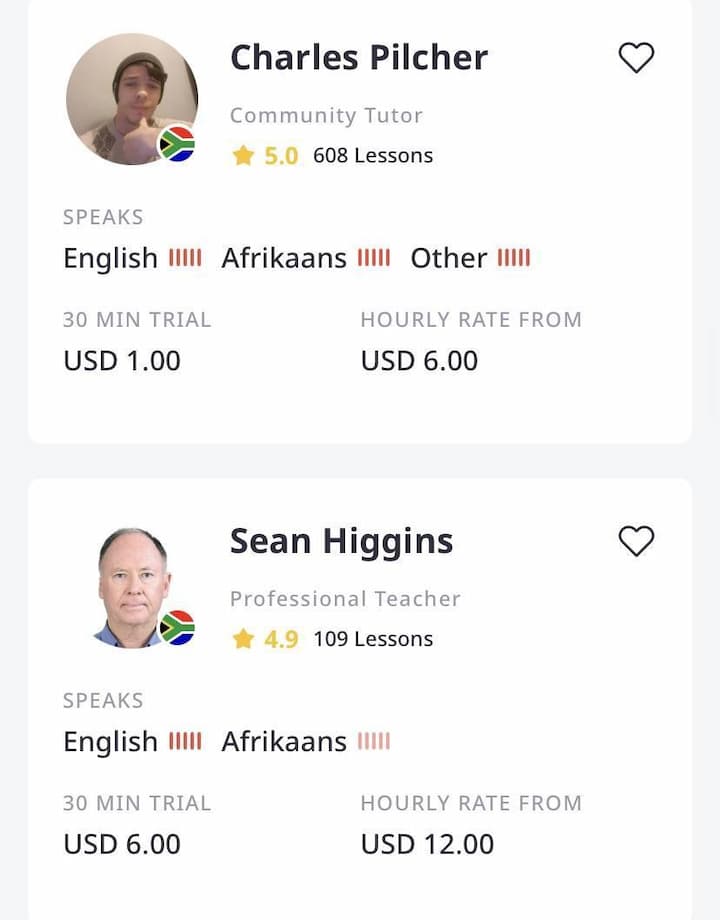Click Charles's English proficiency level bars
This screenshot has height=920, width=720.
pyautogui.click(x=185, y=258)
